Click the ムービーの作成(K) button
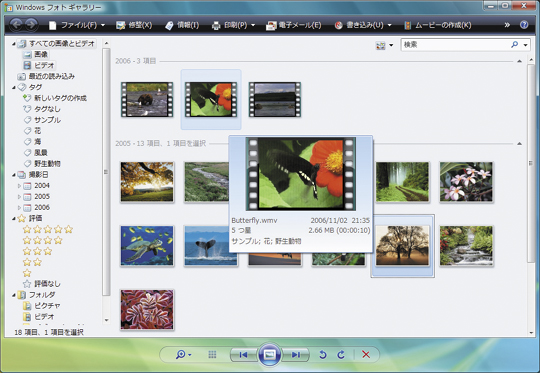Screen dimensions: 540x373 (437, 25)
